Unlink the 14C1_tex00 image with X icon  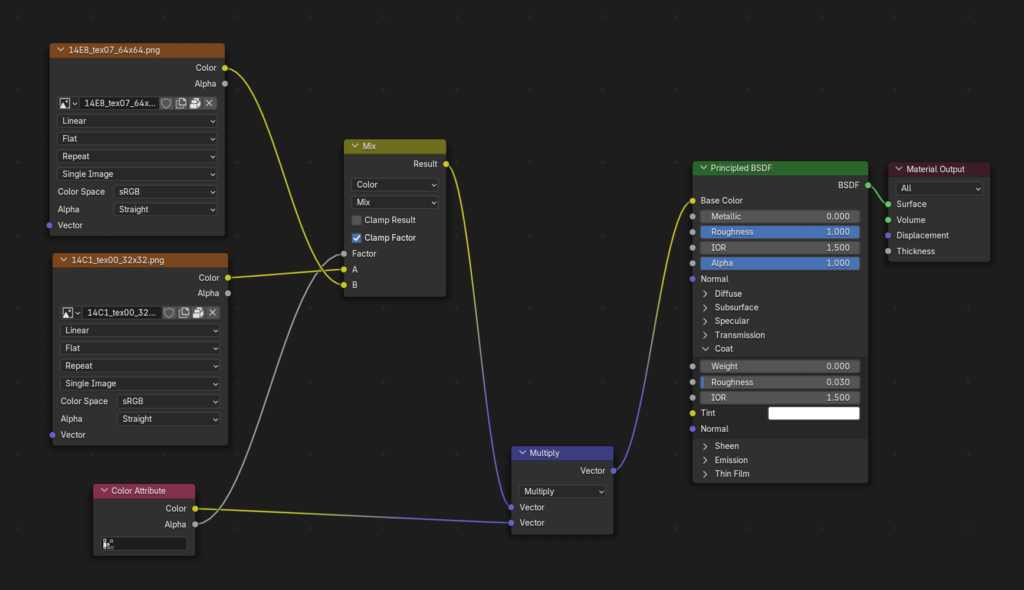click(x=212, y=313)
